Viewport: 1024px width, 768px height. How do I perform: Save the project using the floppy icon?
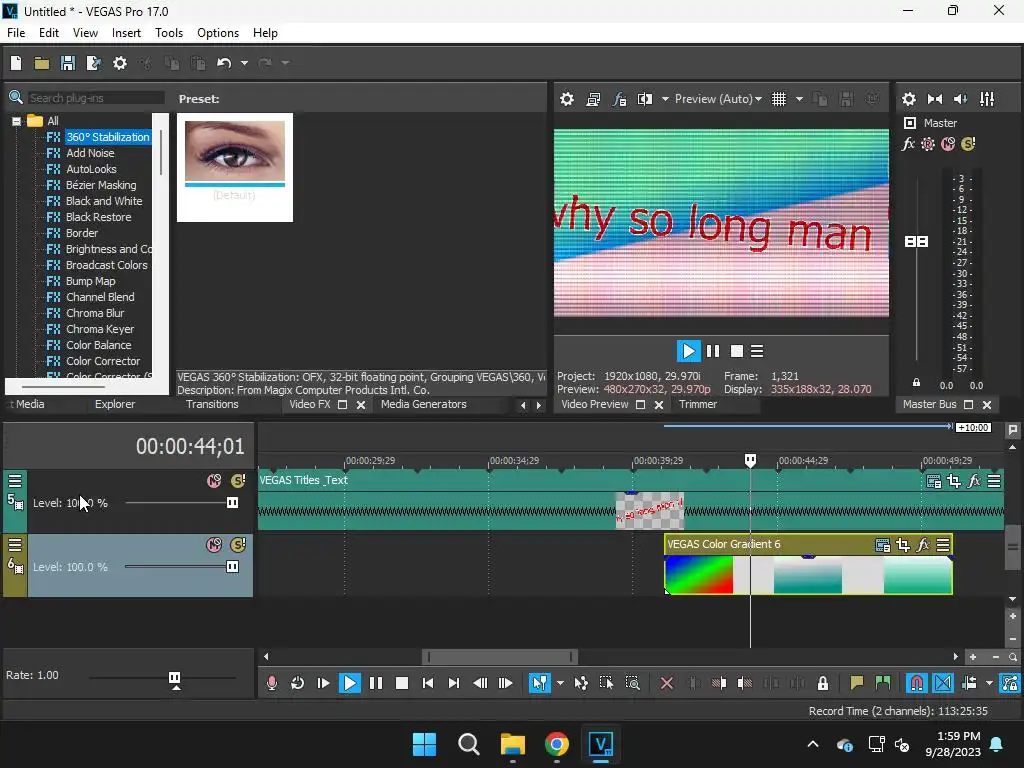(68, 63)
